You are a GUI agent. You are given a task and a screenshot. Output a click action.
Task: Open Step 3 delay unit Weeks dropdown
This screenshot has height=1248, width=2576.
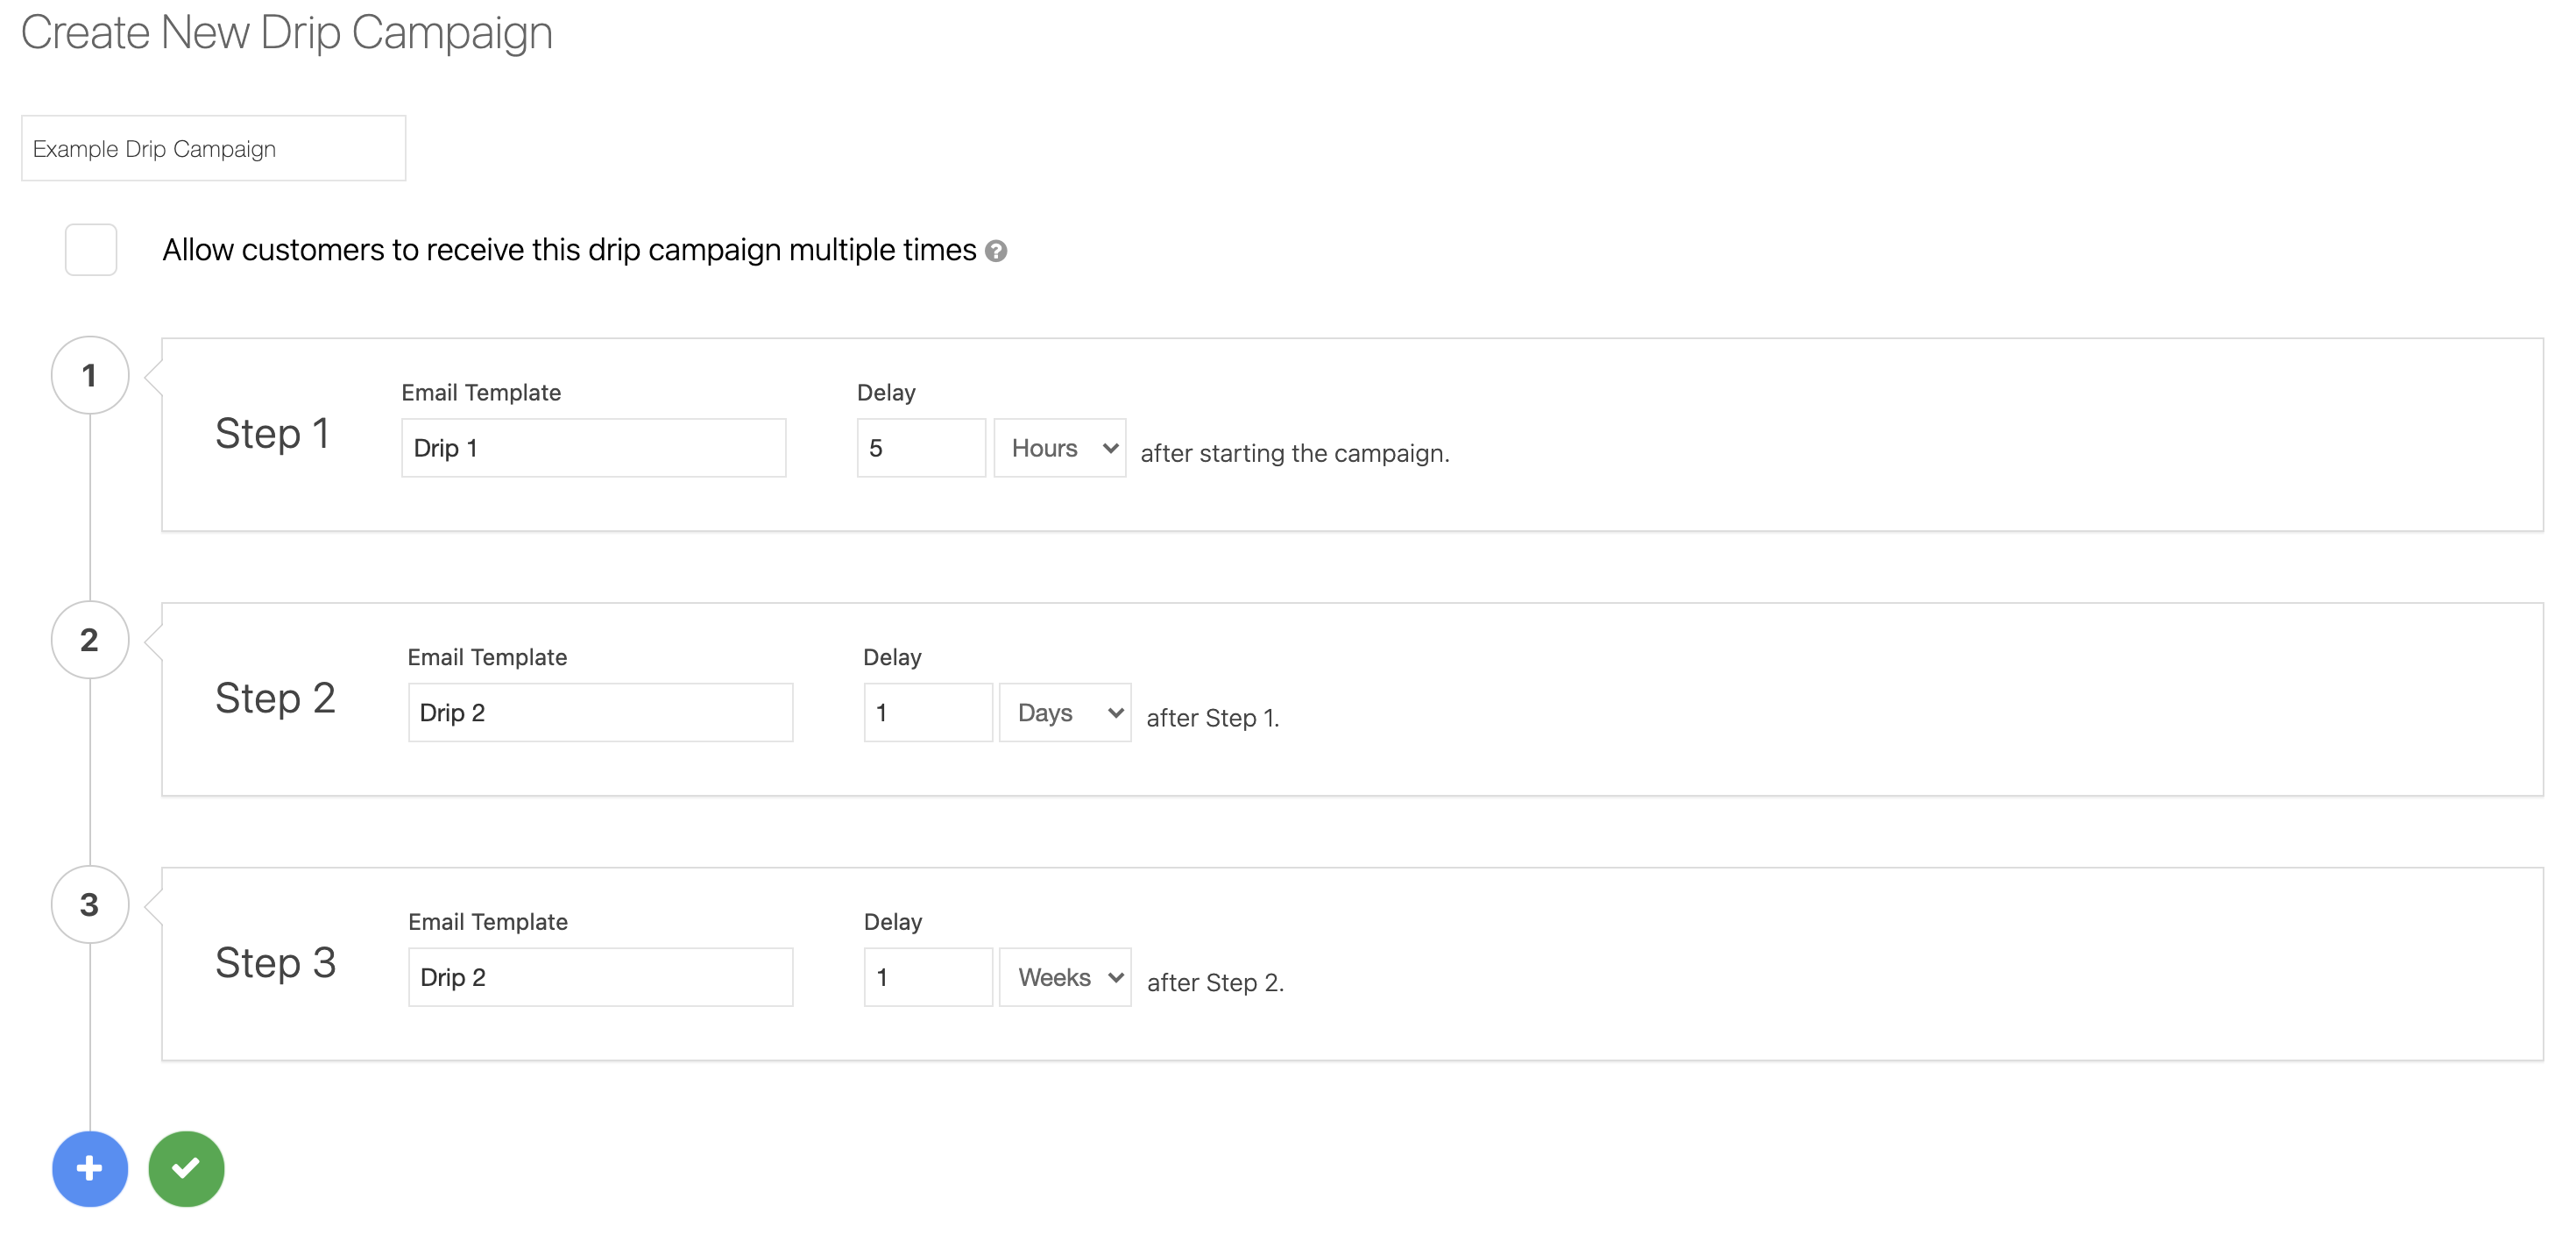[1065, 976]
